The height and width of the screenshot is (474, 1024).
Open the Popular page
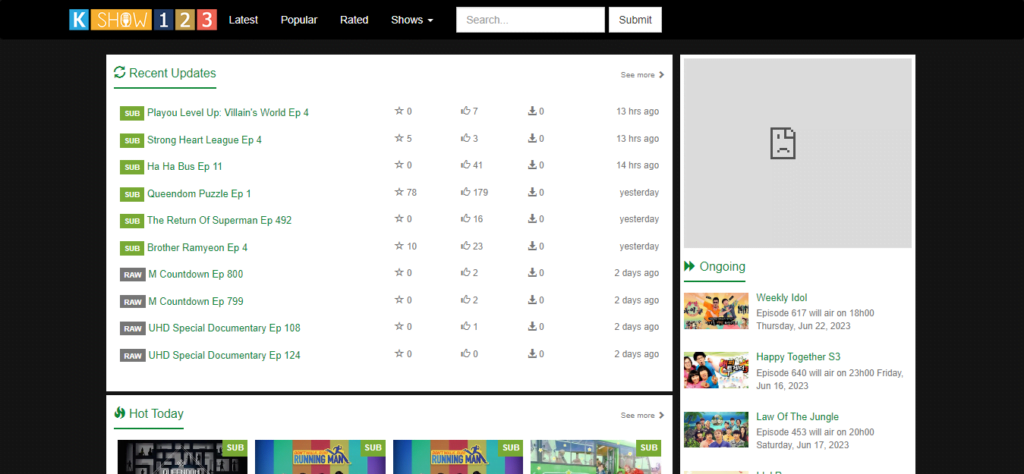299,20
